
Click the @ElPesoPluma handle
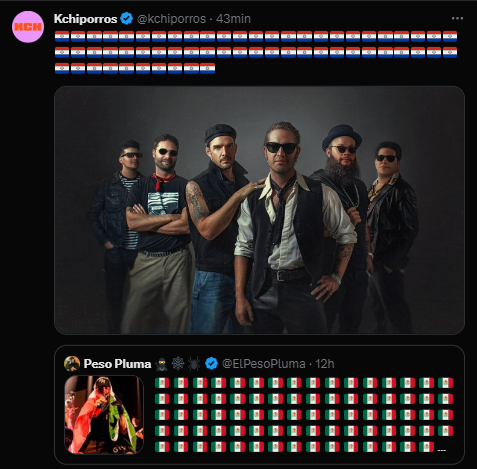[x=264, y=364]
